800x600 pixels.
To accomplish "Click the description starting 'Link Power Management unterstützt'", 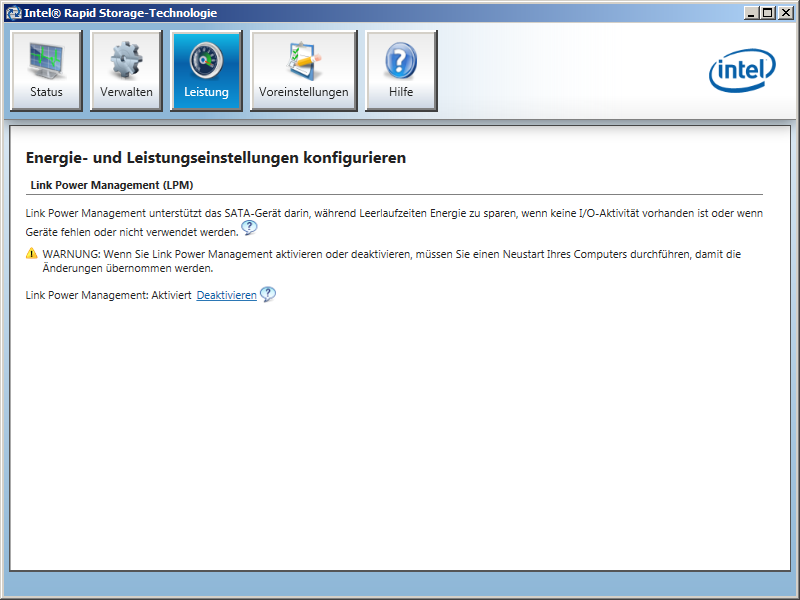I will tap(394, 222).
